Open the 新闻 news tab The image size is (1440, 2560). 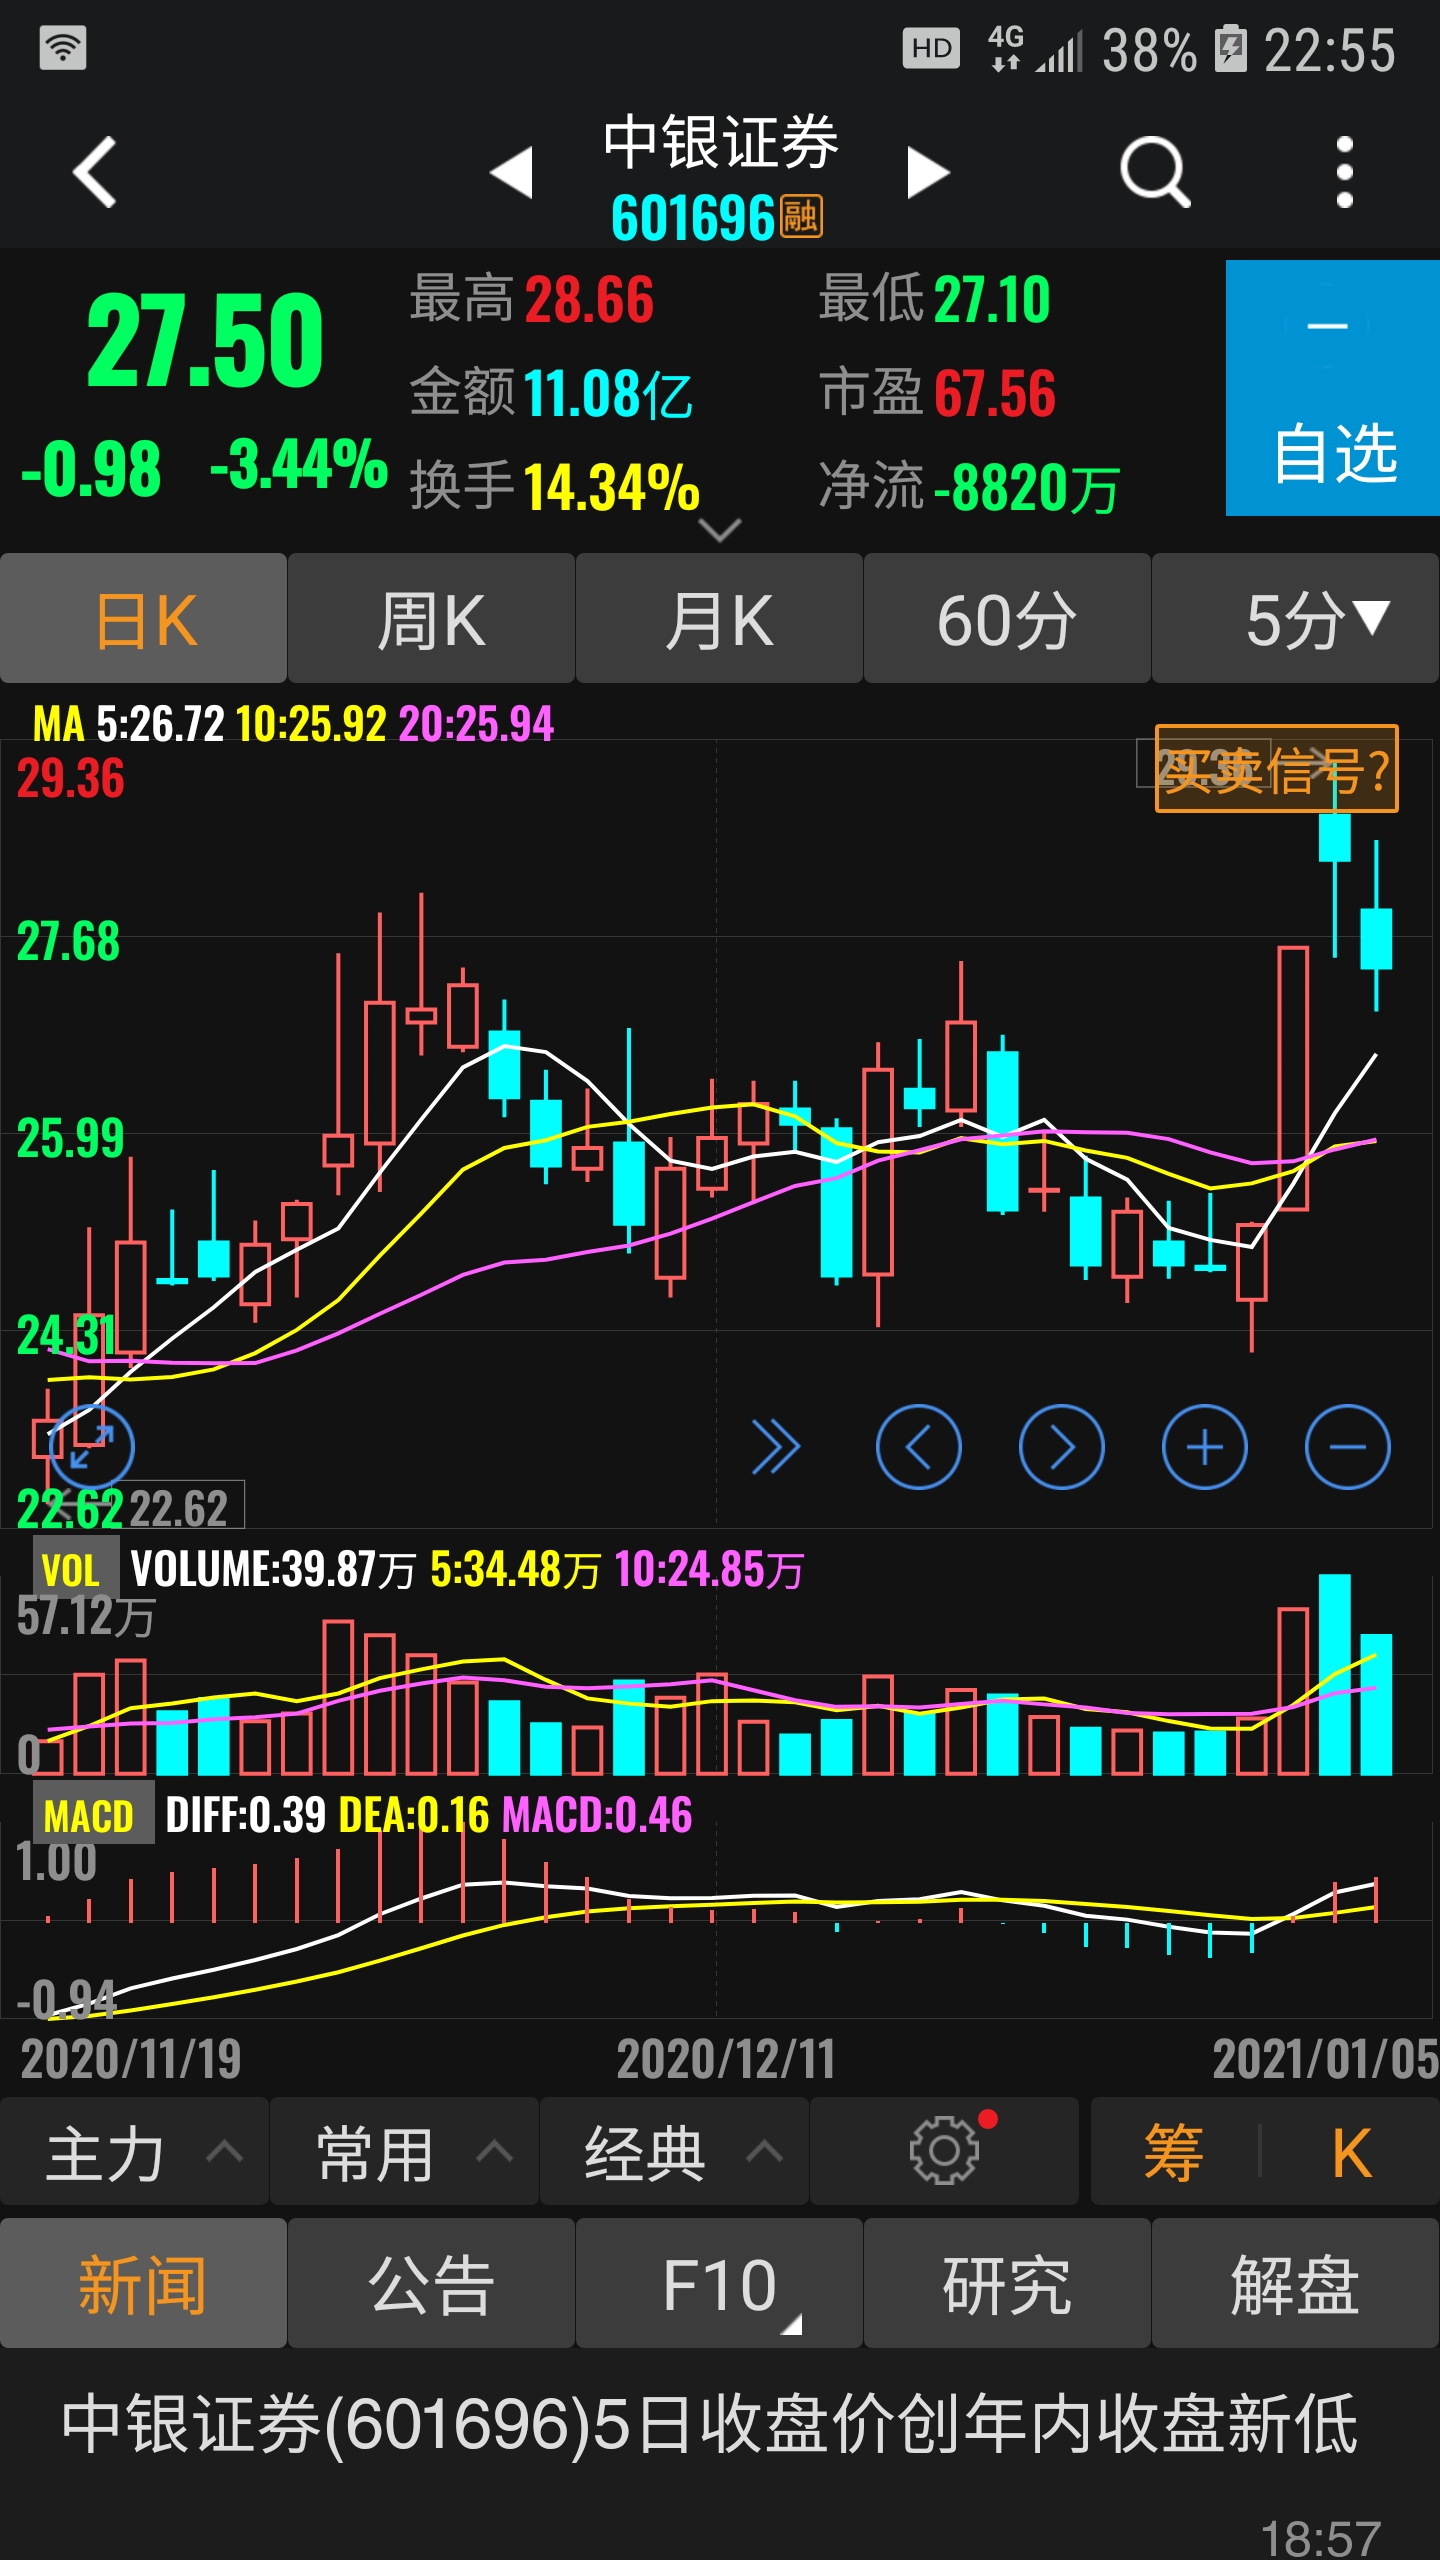point(144,2284)
